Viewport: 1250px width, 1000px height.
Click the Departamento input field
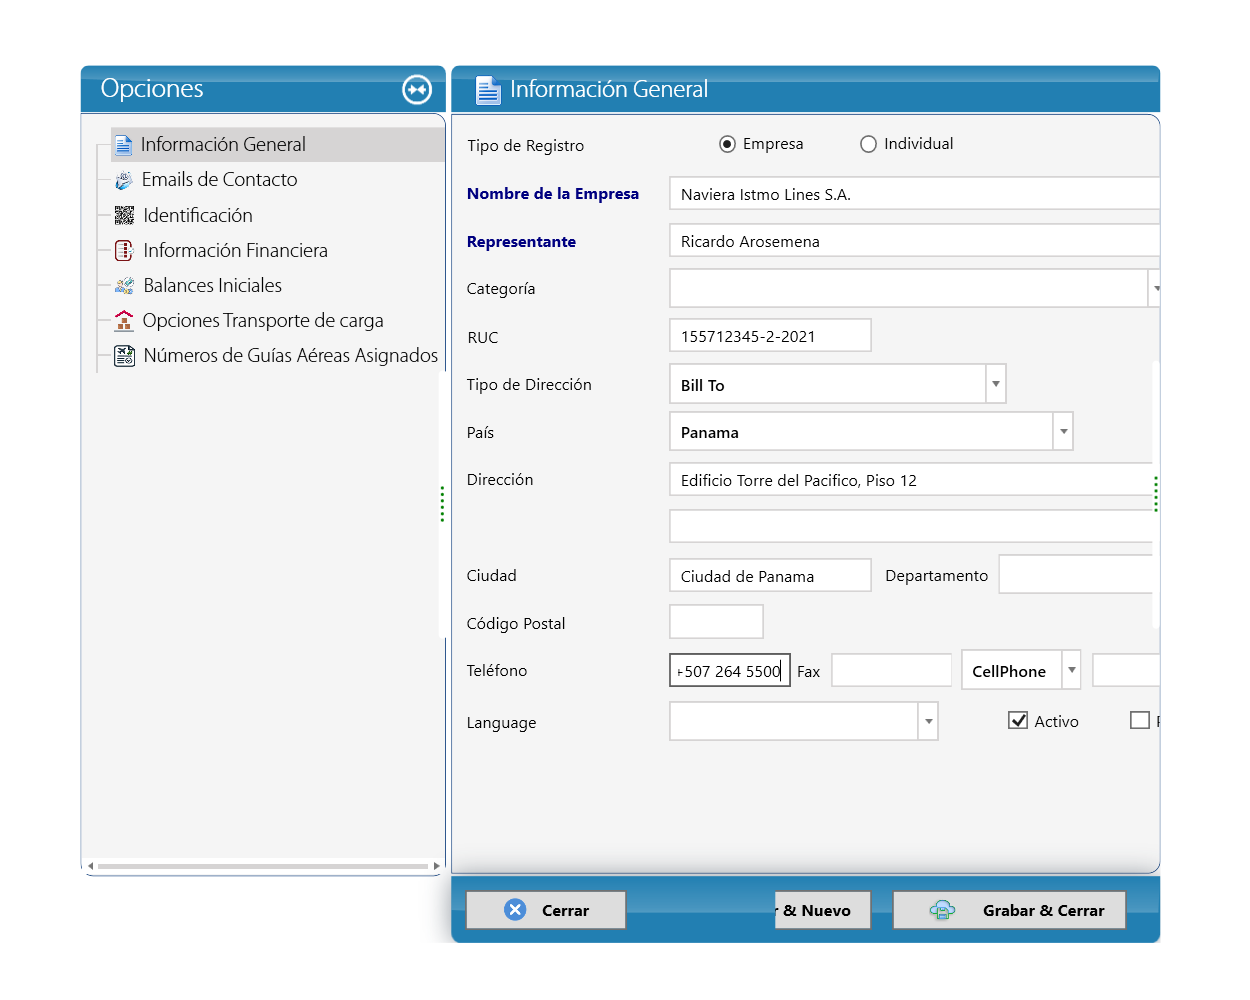[1076, 575]
